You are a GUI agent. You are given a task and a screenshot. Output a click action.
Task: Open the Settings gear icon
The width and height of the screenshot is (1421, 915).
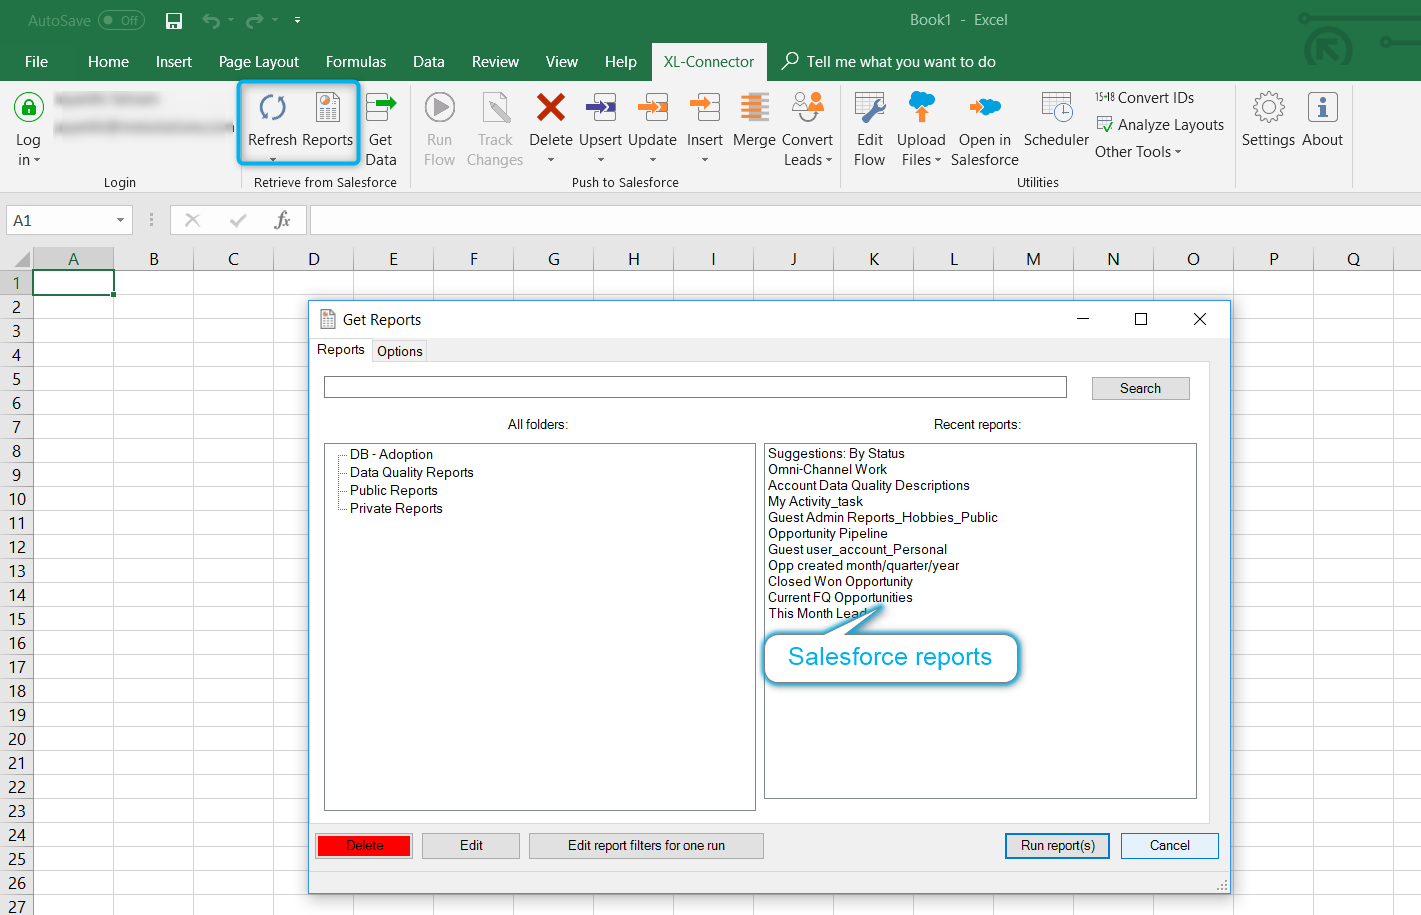pos(1268,107)
